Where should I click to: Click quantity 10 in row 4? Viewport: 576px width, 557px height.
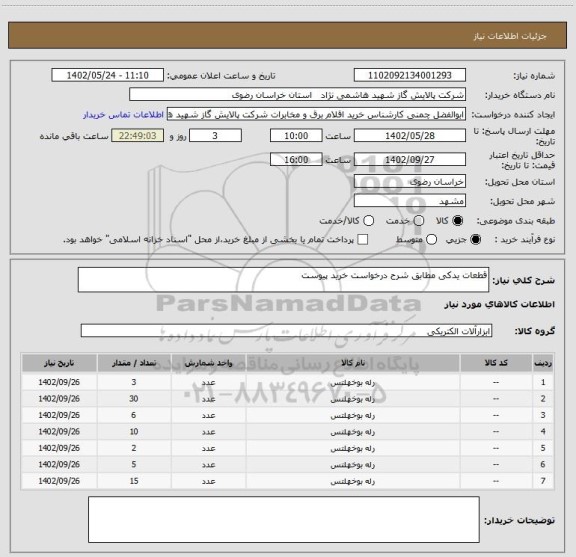134,431
